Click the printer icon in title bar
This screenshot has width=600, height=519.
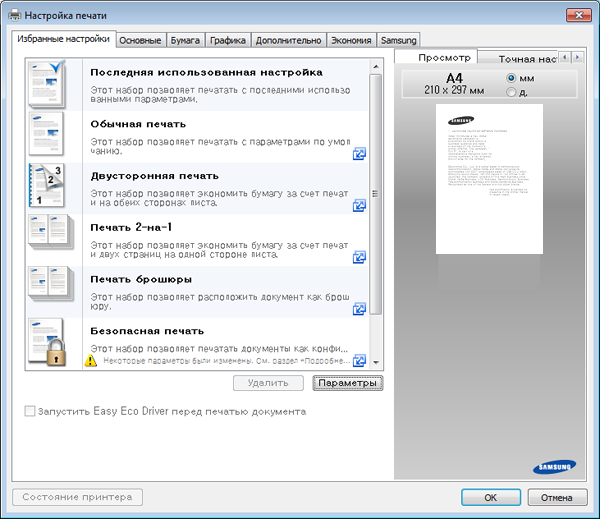15,15
